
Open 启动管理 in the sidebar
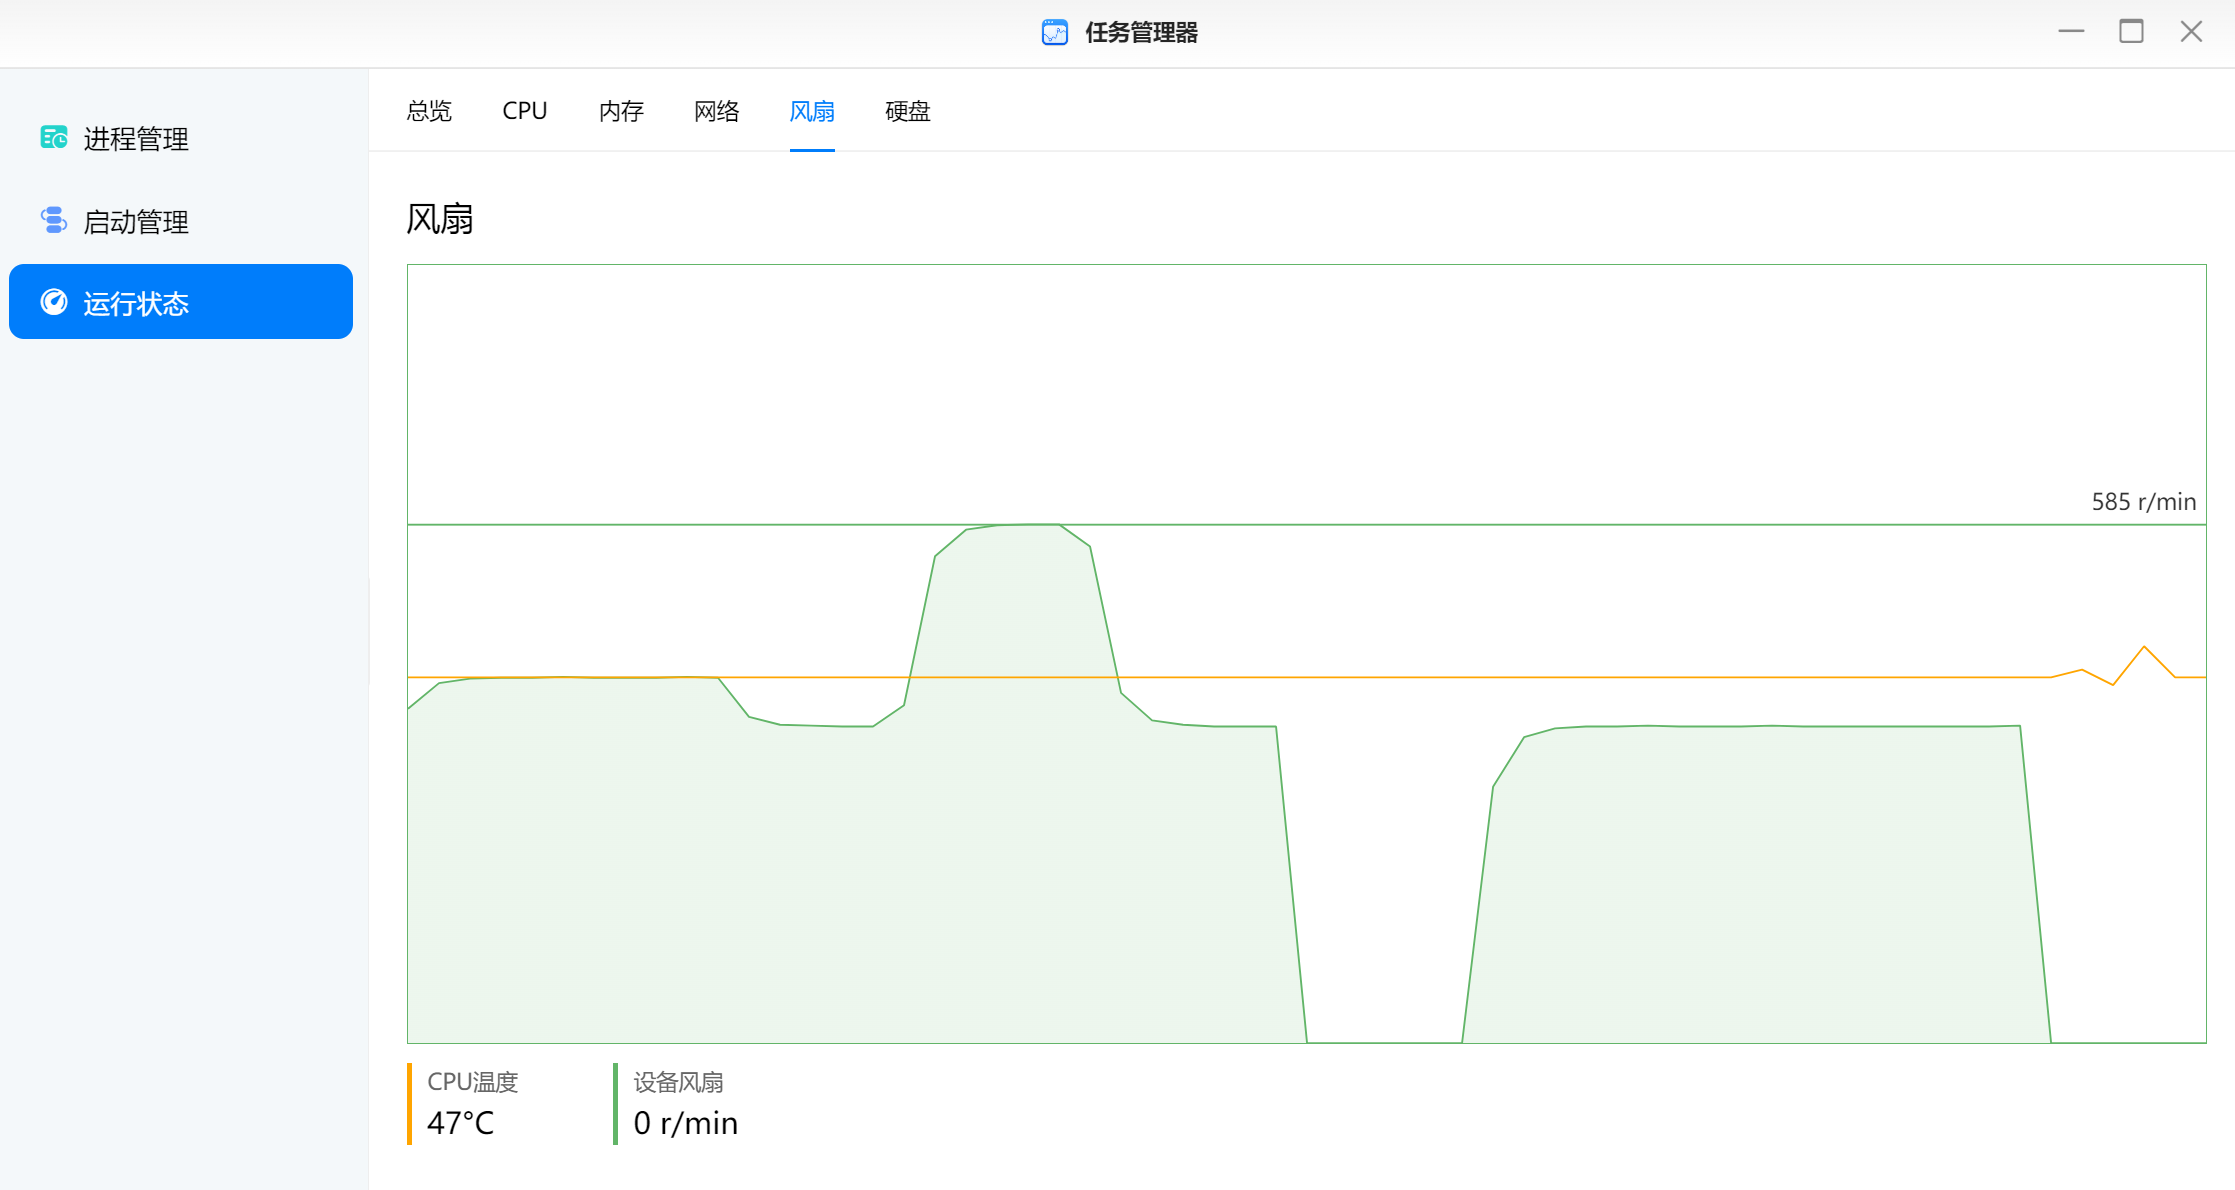pyautogui.click(x=136, y=221)
